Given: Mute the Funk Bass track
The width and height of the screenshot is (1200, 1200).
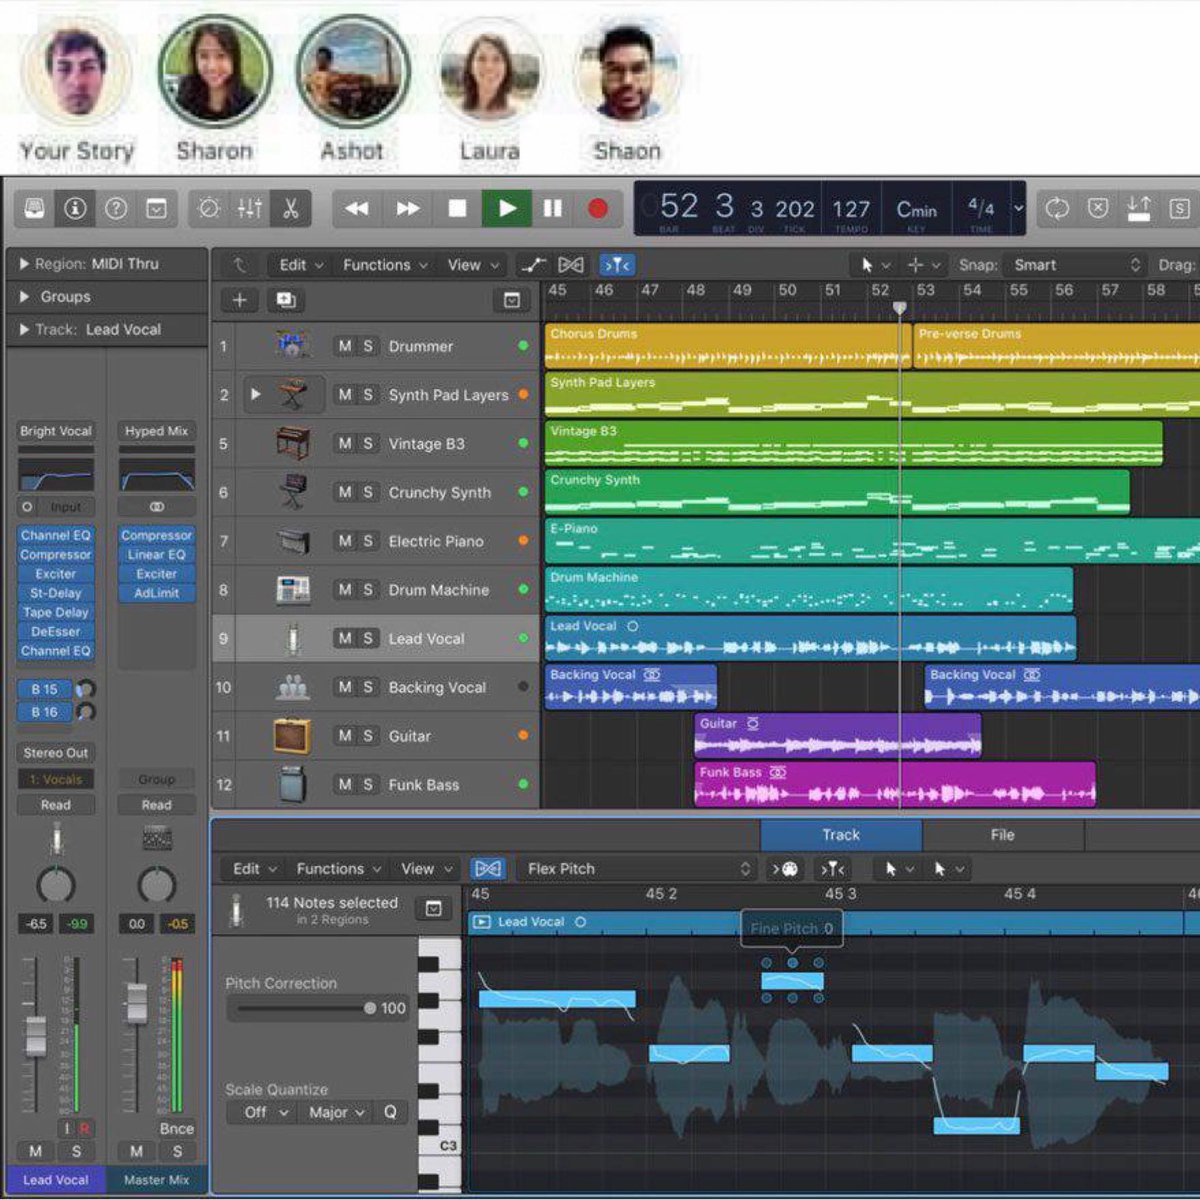Looking at the screenshot, I should pyautogui.click(x=345, y=785).
